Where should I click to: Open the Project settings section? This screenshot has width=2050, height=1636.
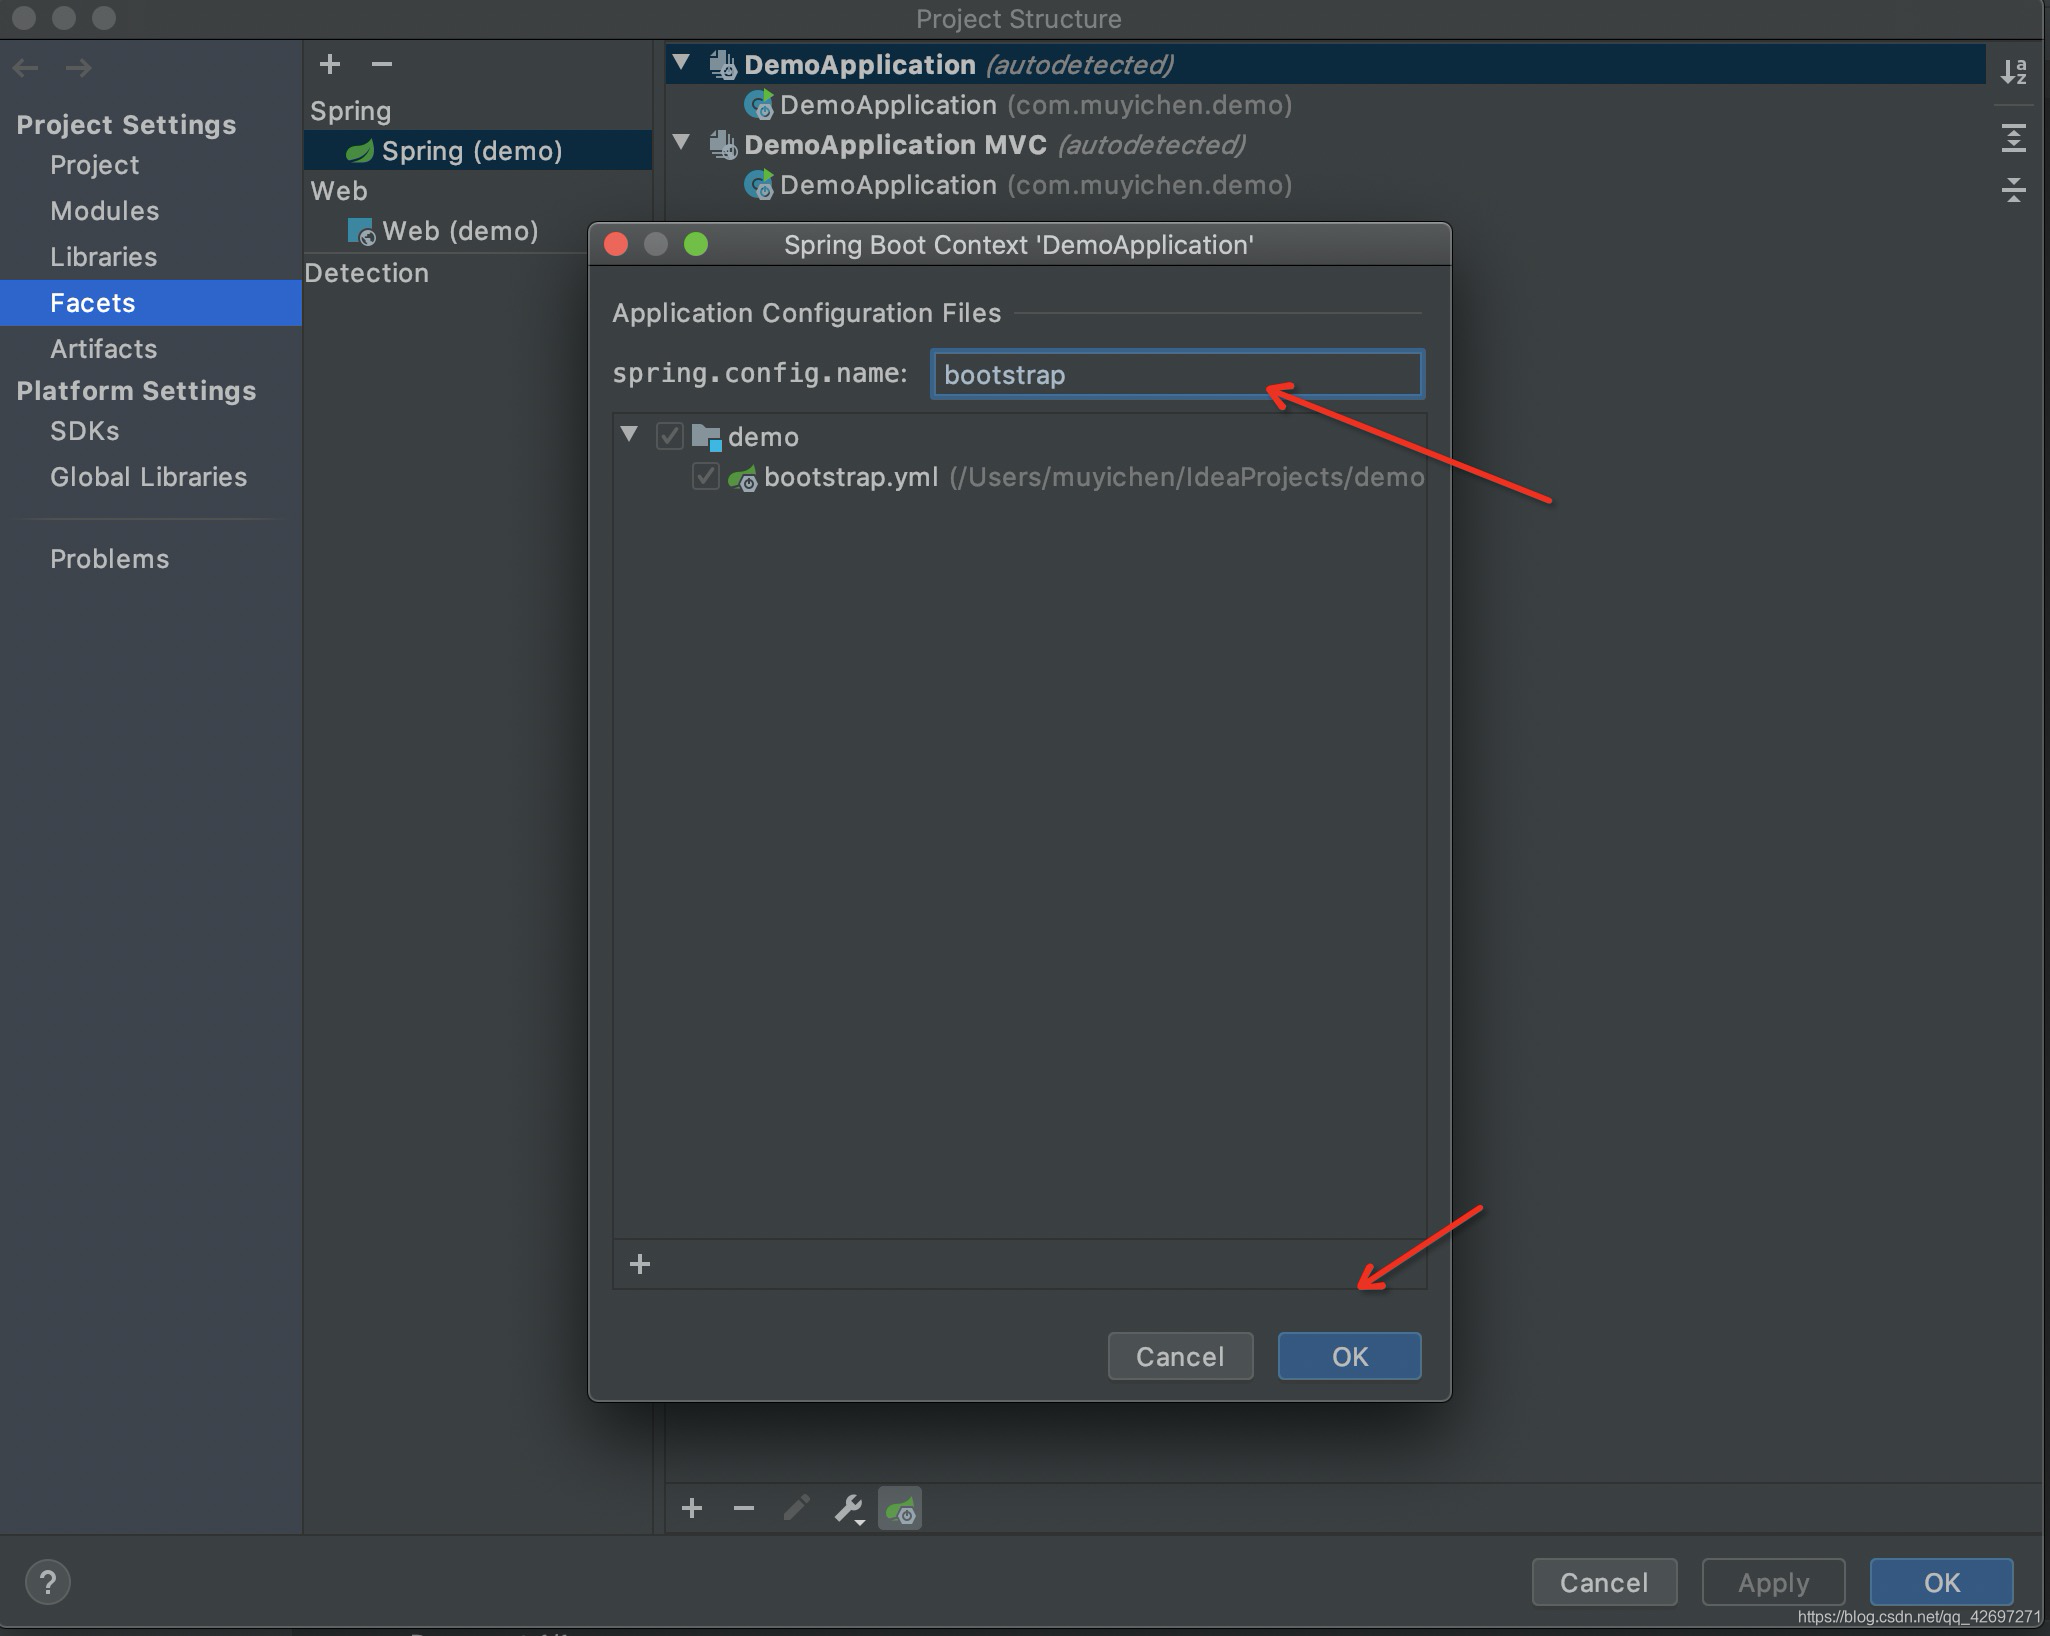(95, 165)
